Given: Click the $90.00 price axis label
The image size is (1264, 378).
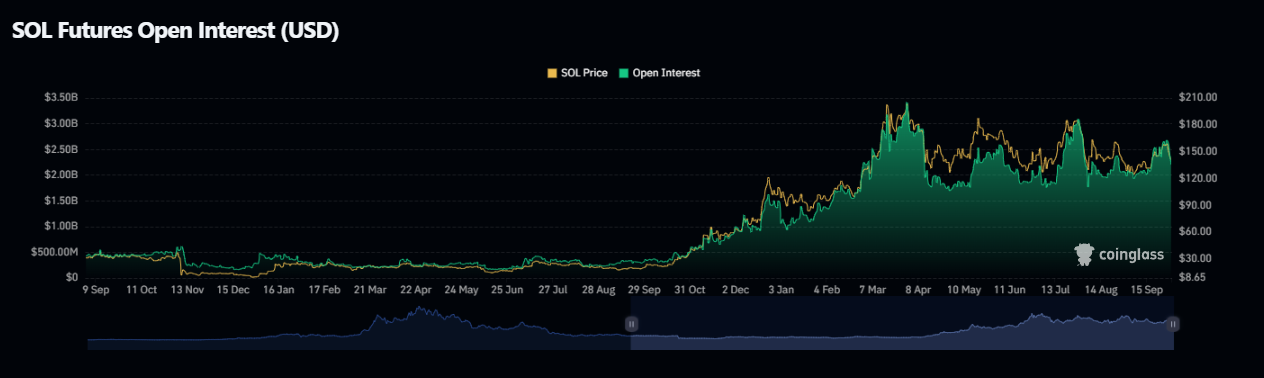Looking at the screenshot, I should [x=1196, y=205].
